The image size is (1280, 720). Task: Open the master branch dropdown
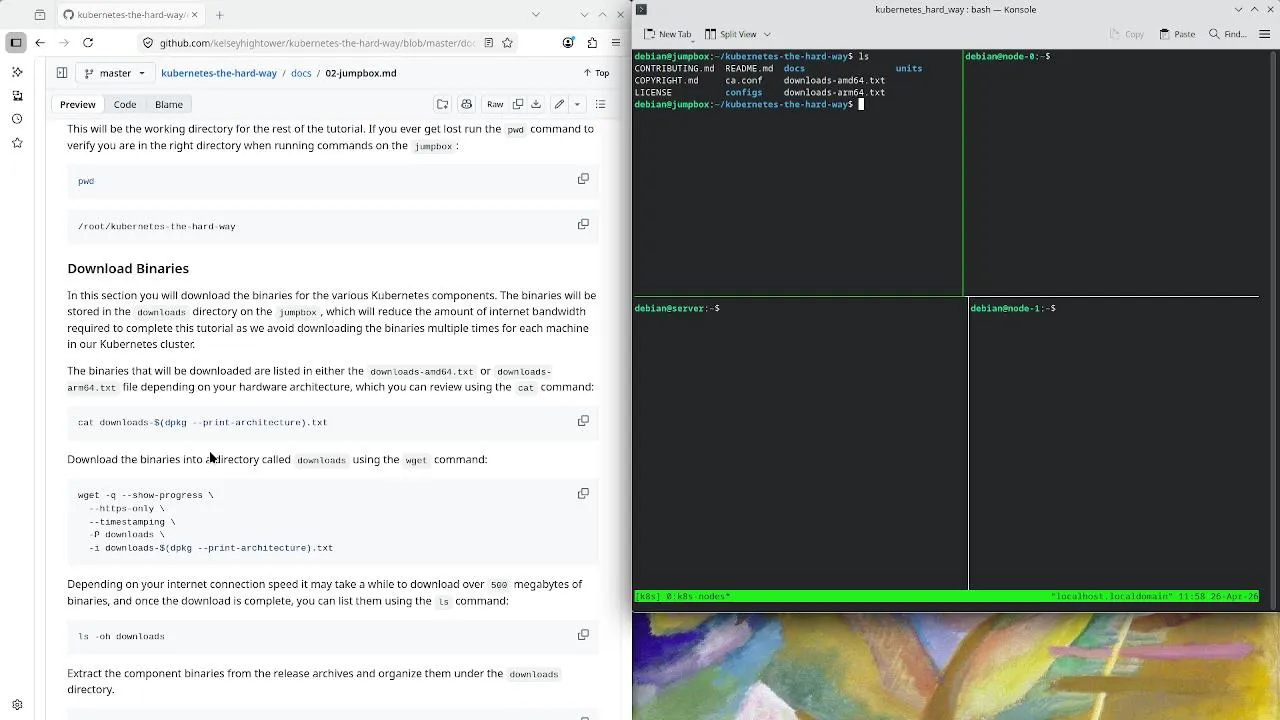point(115,73)
